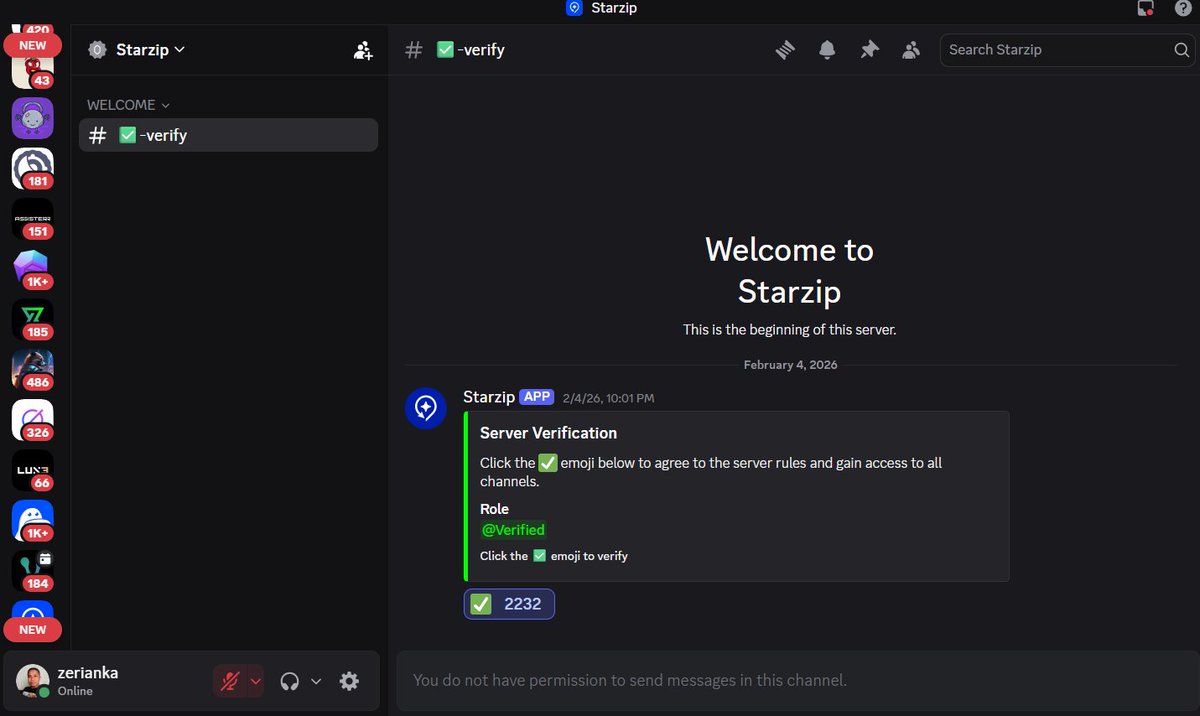Click the @Verified role mention
Screen dimensions: 1200x716
[x=513, y=530]
